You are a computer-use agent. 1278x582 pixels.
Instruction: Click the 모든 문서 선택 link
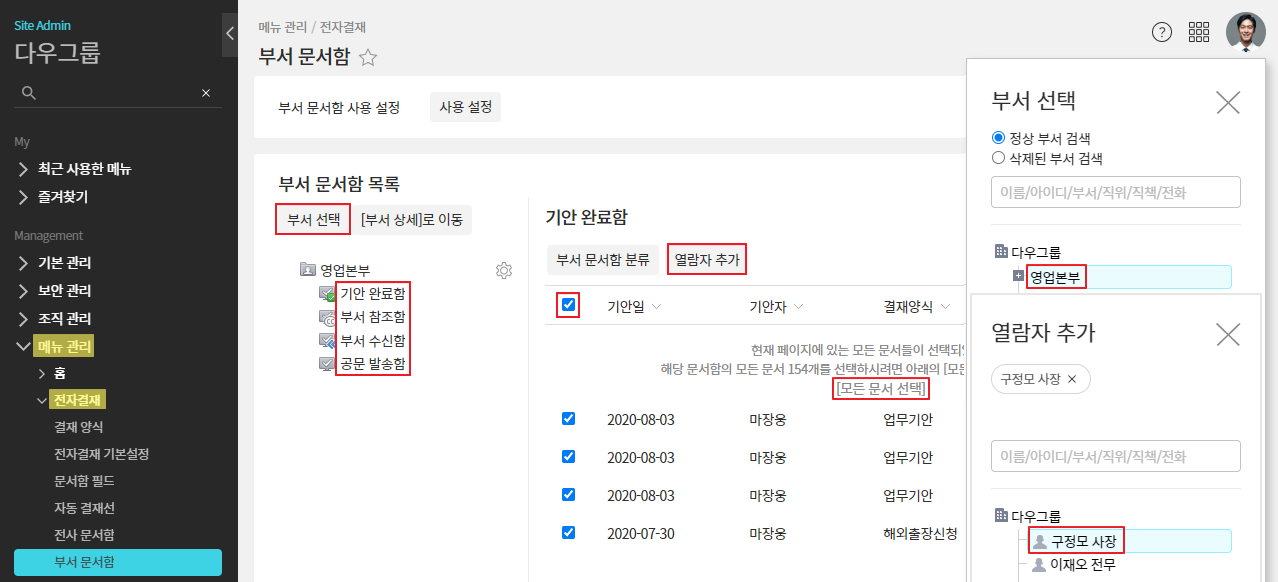tap(881, 389)
